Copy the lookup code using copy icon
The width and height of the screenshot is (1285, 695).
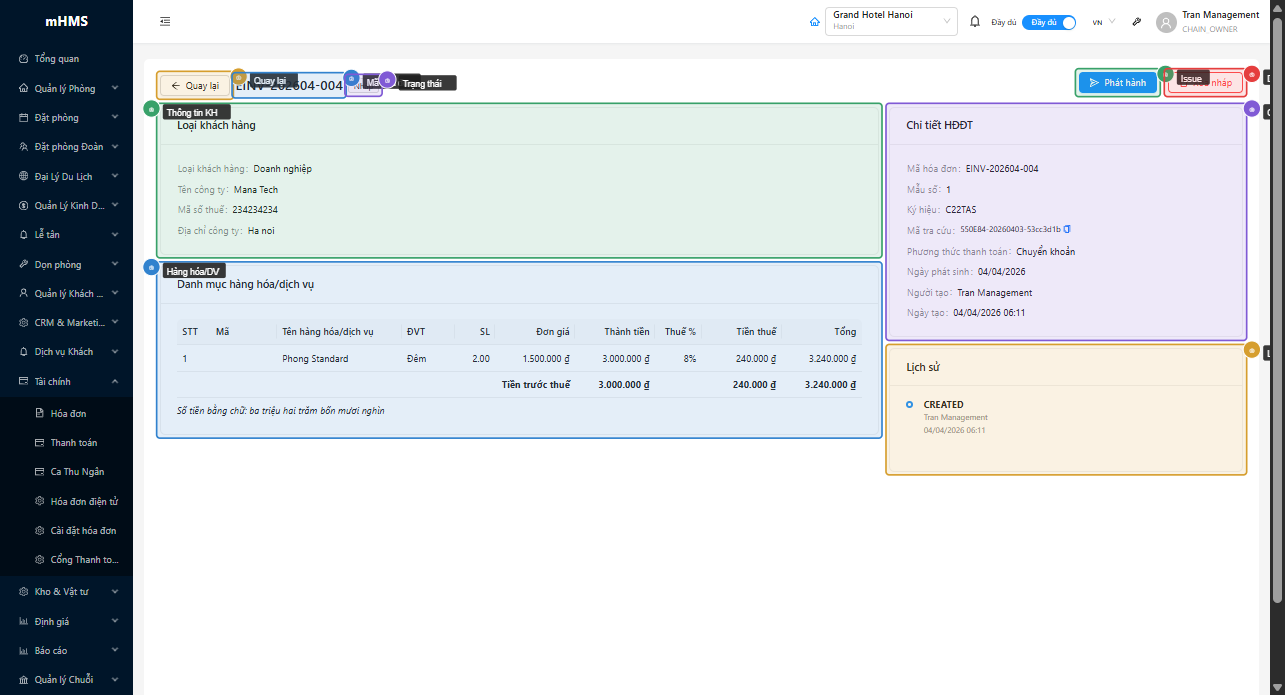1067,230
